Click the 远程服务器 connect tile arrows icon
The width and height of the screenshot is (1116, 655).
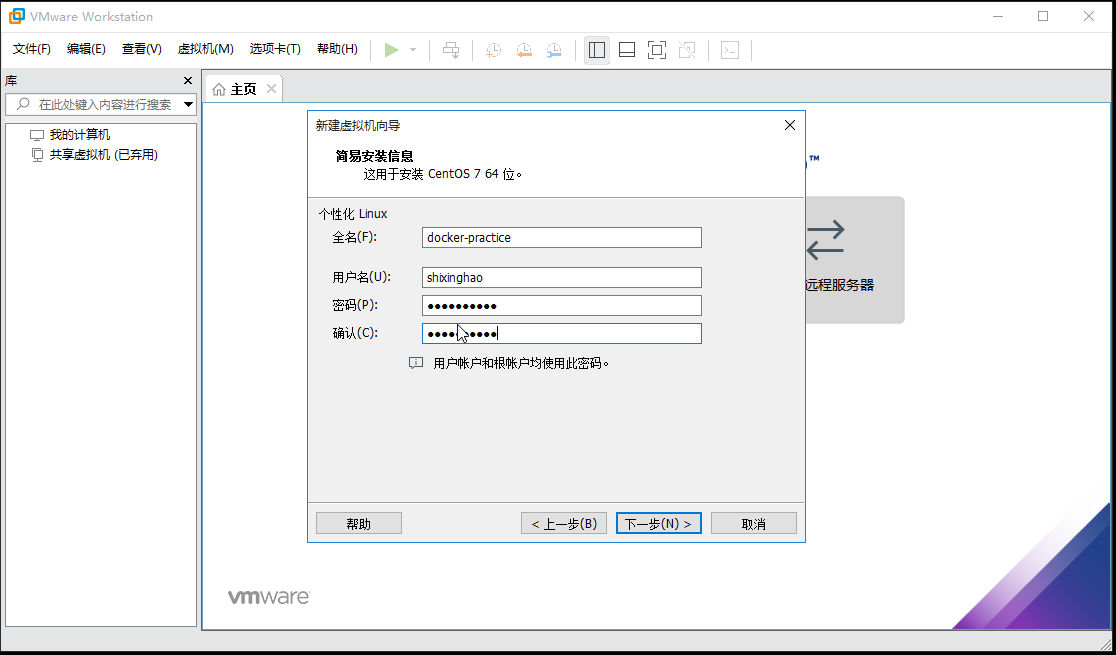(826, 240)
